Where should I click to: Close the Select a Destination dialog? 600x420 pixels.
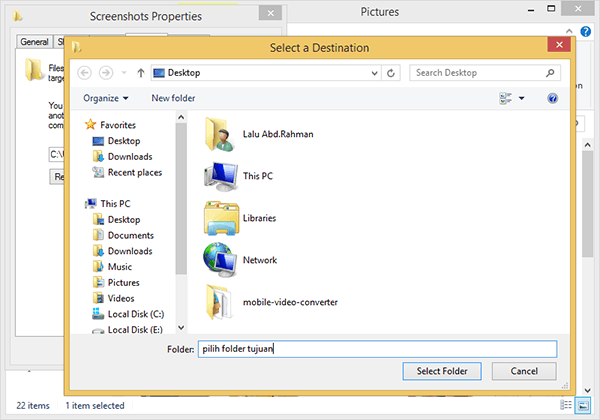point(559,45)
